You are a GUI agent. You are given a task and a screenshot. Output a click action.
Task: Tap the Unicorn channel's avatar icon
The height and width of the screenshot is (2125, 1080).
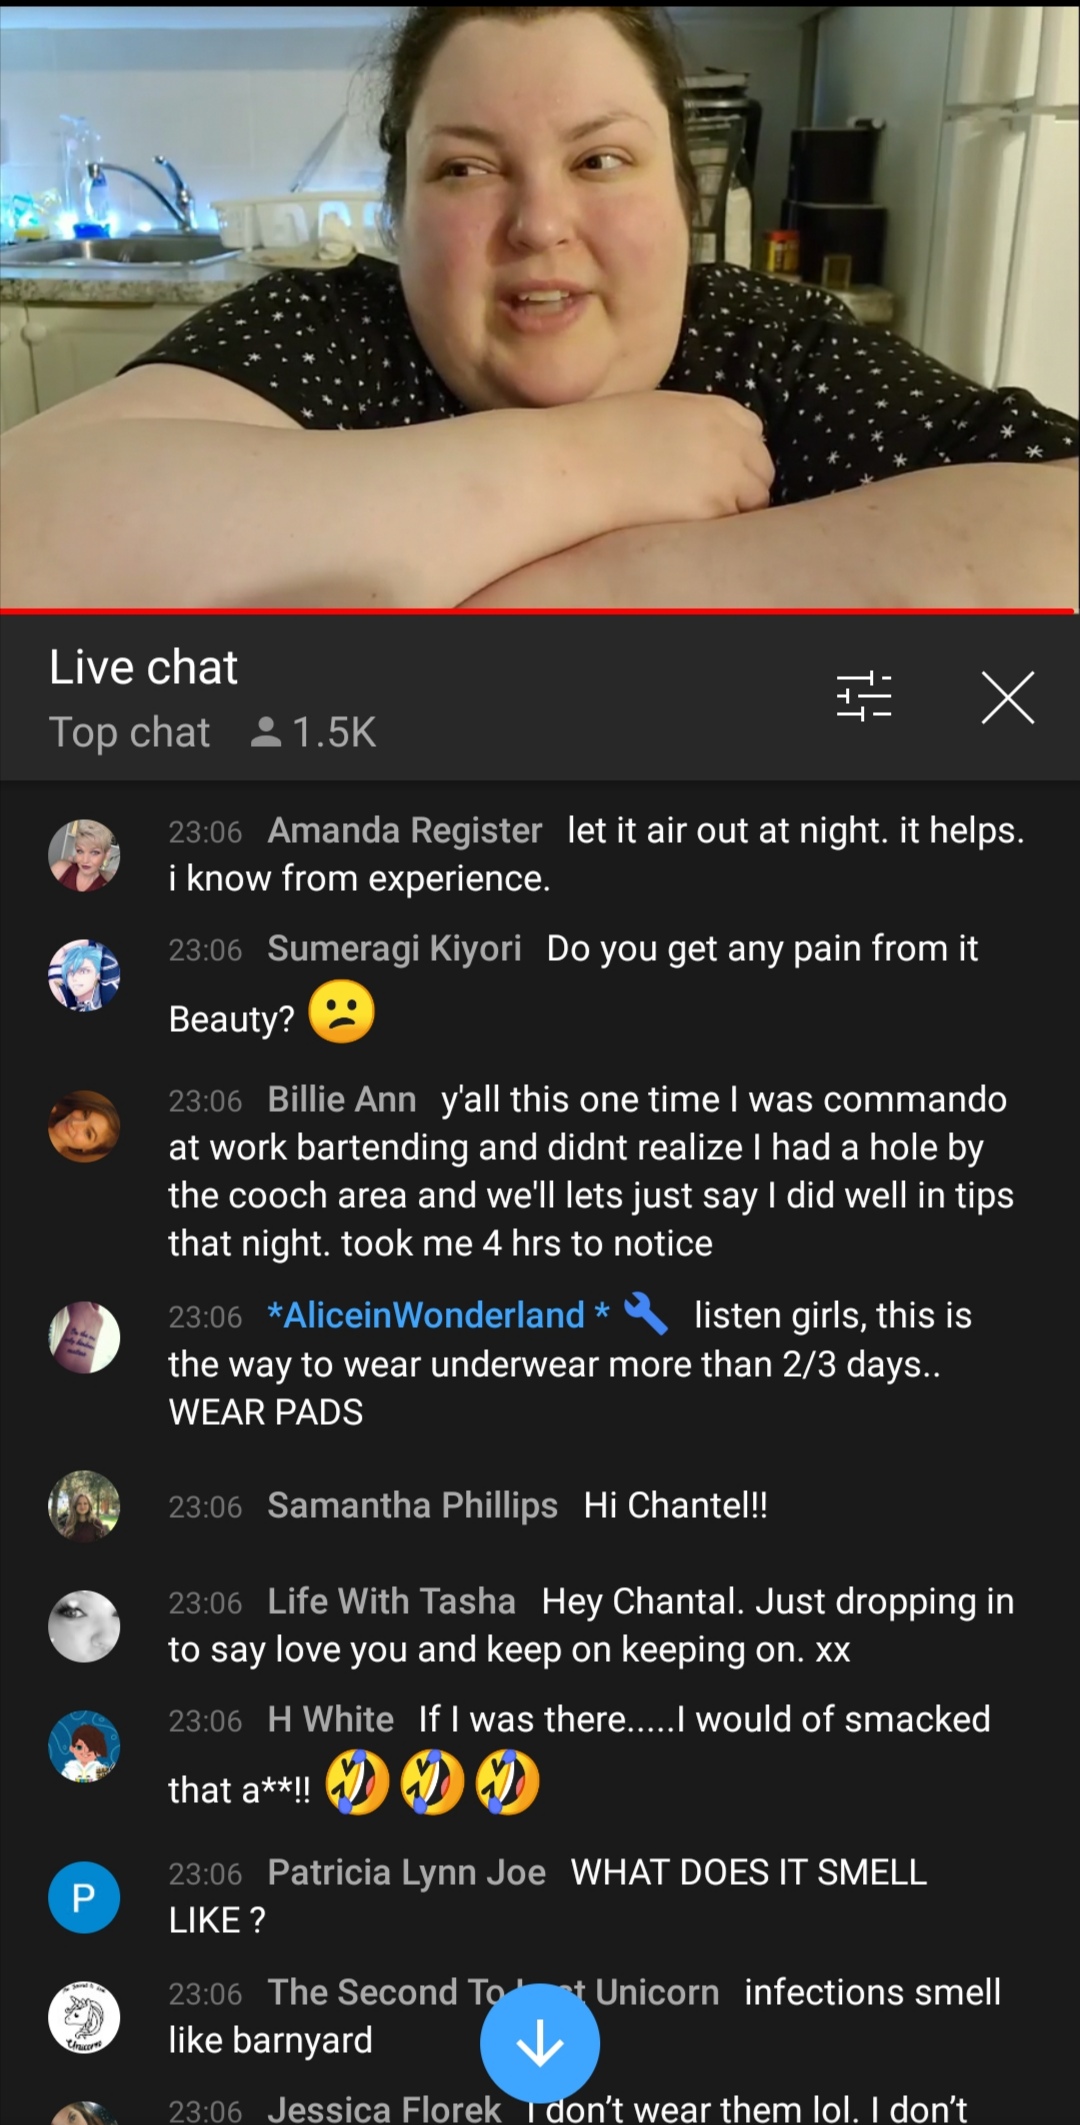pyautogui.click(x=84, y=2016)
